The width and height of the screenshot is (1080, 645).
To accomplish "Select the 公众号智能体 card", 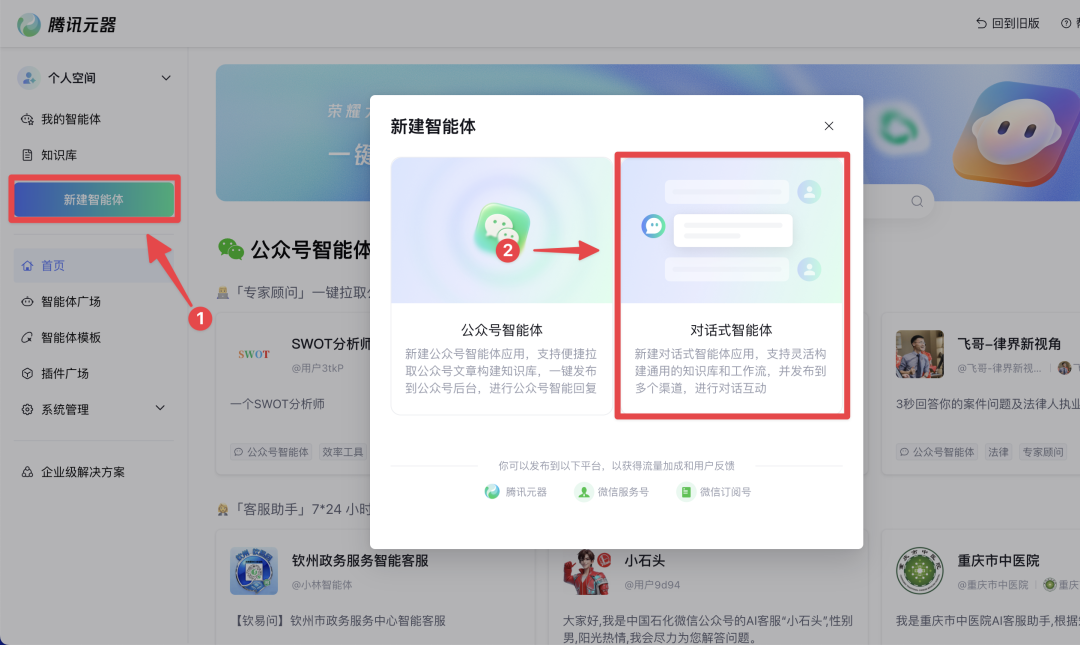I will tap(501, 286).
